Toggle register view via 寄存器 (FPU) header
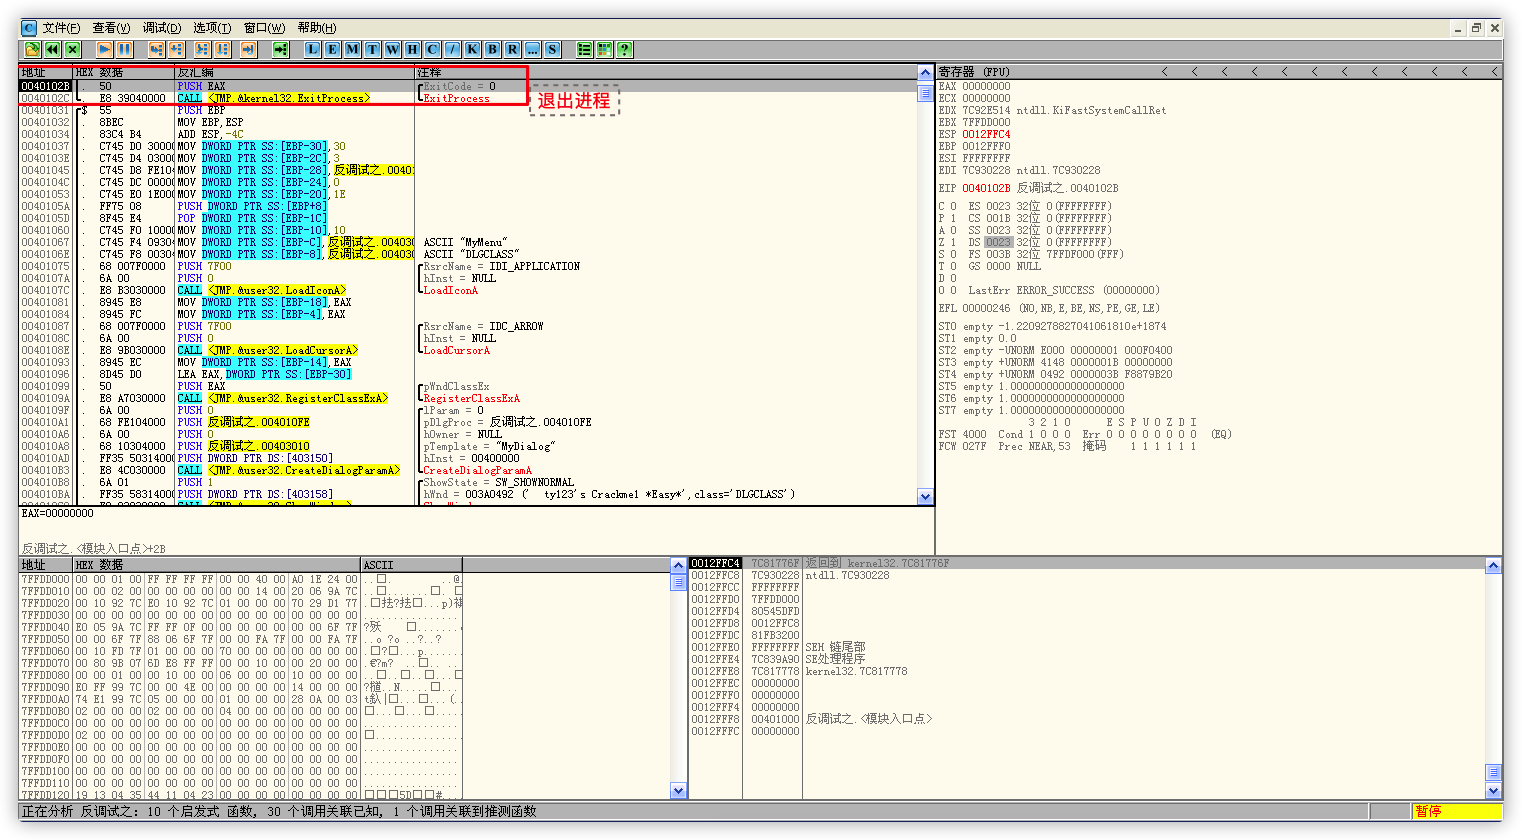The height and width of the screenshot is (840, 1522). [x=974, y=72]
